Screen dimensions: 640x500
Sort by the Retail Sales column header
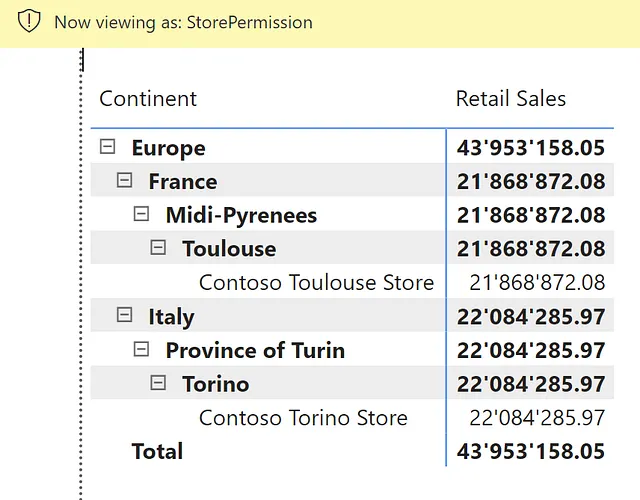(x=510, y=99)
